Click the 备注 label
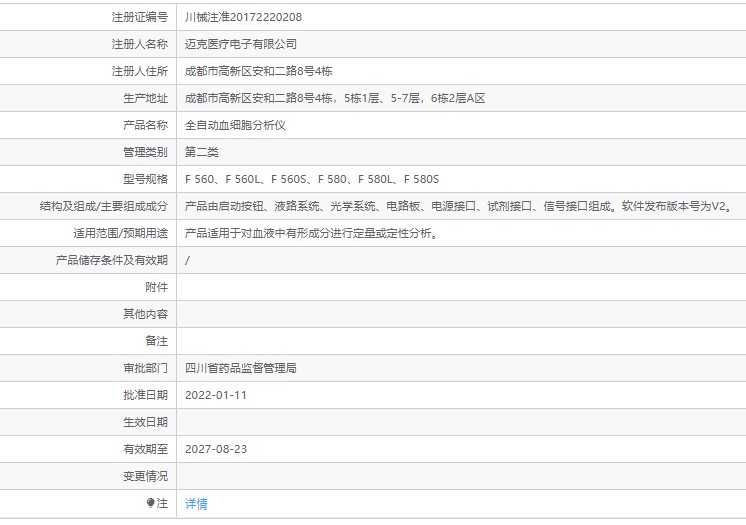This screenshot has width=746, height=525. tap(157, 341)
